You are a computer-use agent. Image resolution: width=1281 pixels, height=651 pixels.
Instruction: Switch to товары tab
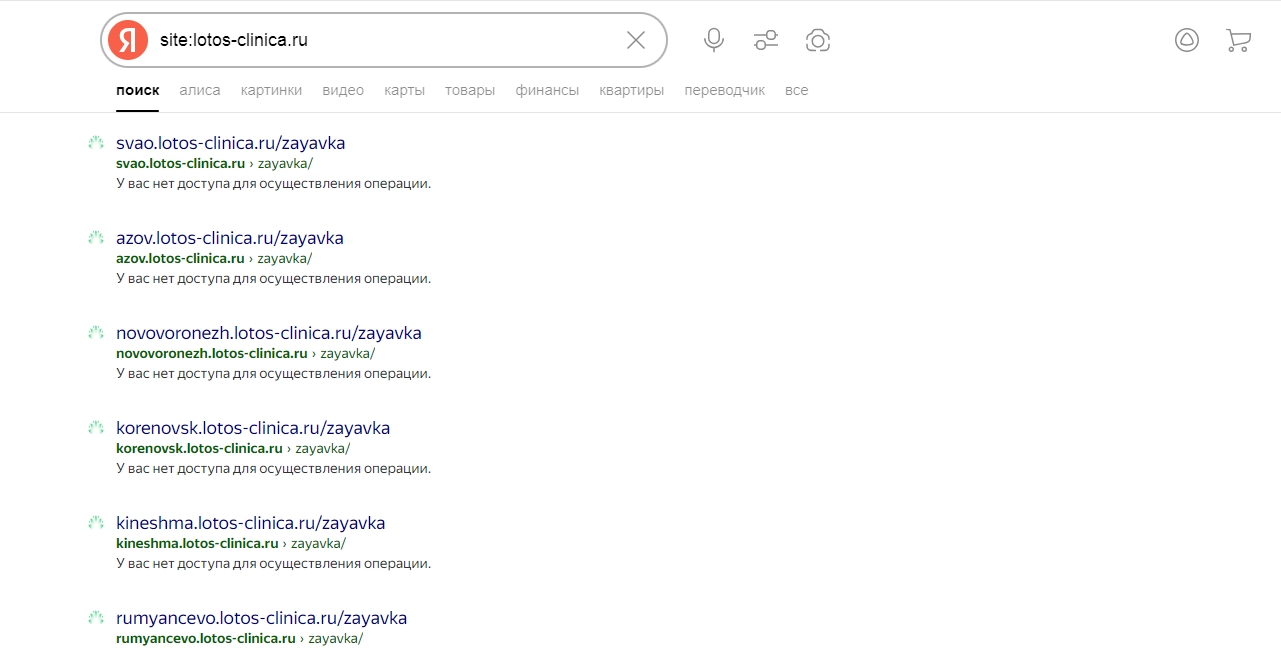point(470,90)
